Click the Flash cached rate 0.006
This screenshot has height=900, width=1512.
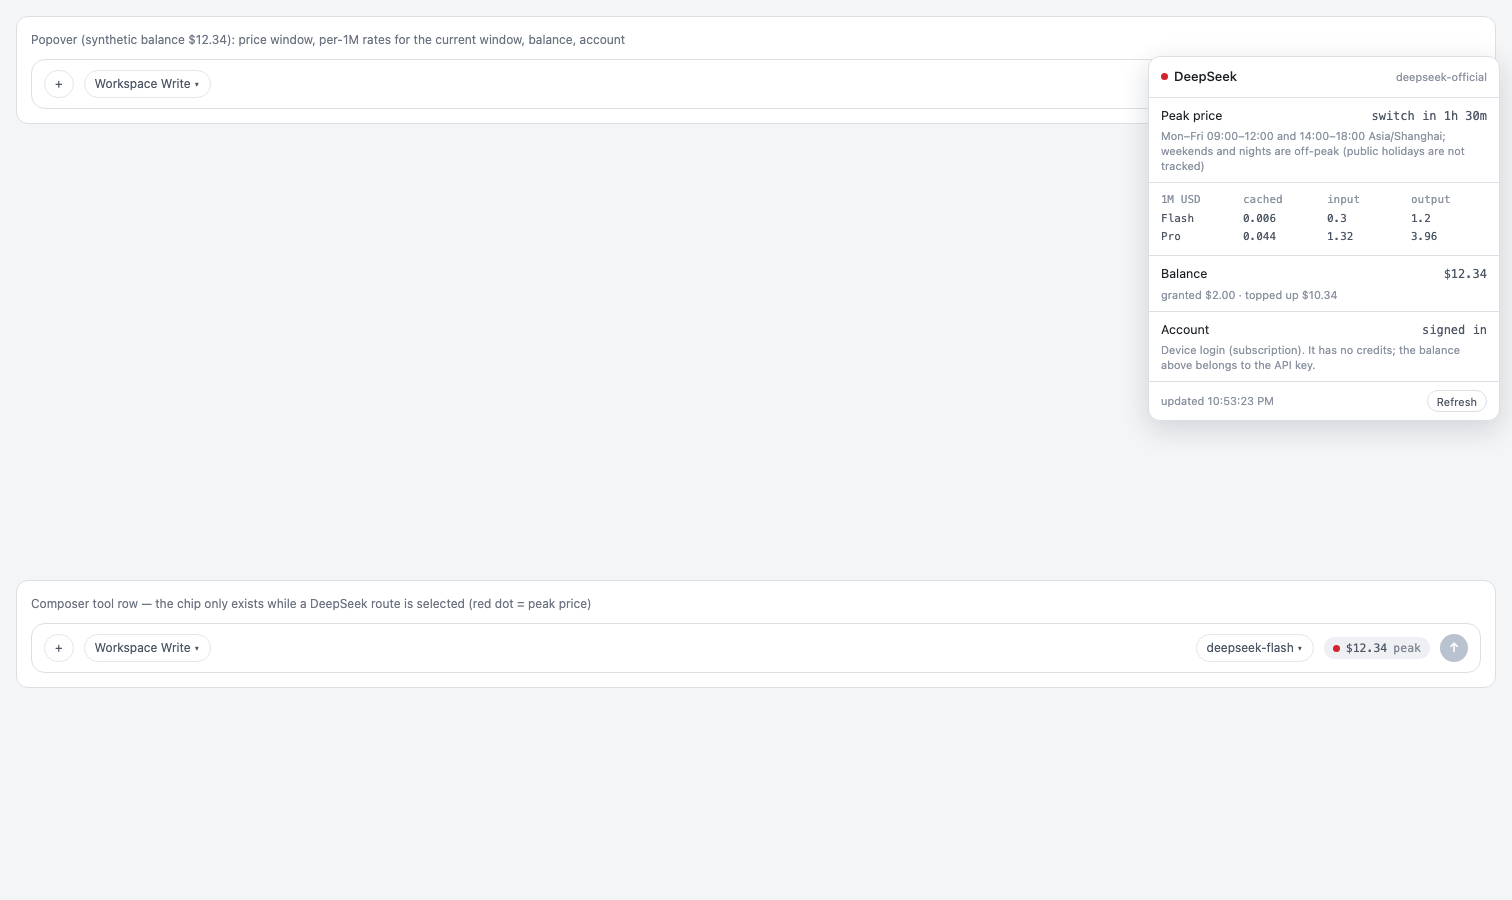coord(1259,218)
